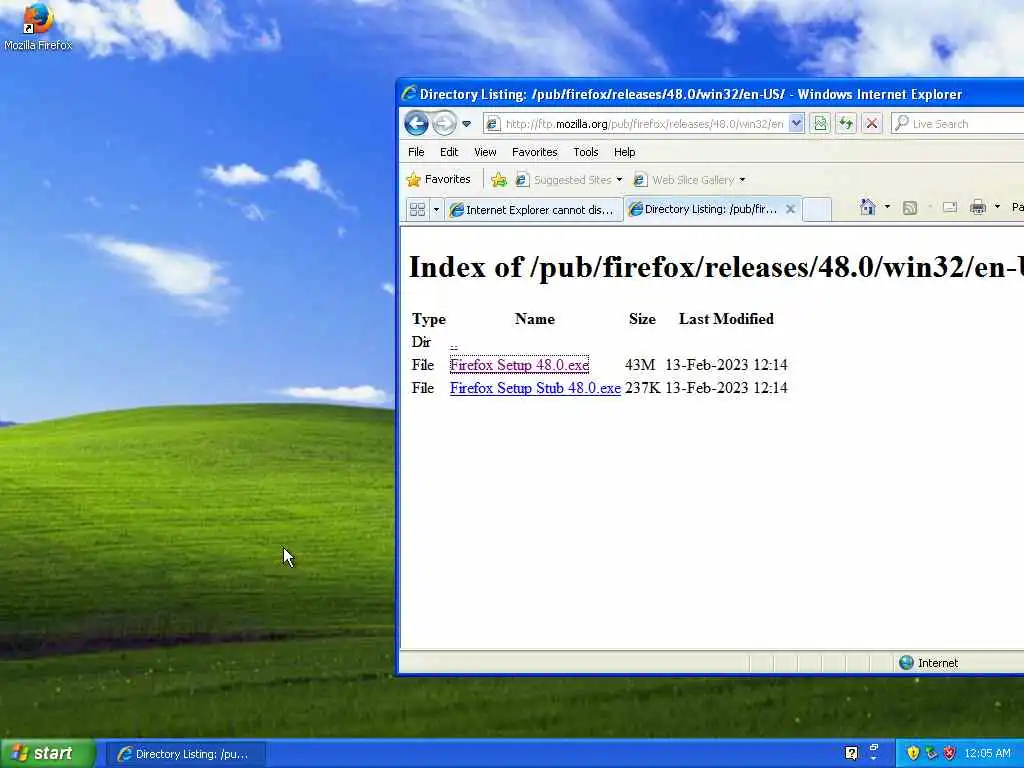The image size is (1024, 768).
Task: Click the Internet zone status bar entry
Action: pos(929,663)
